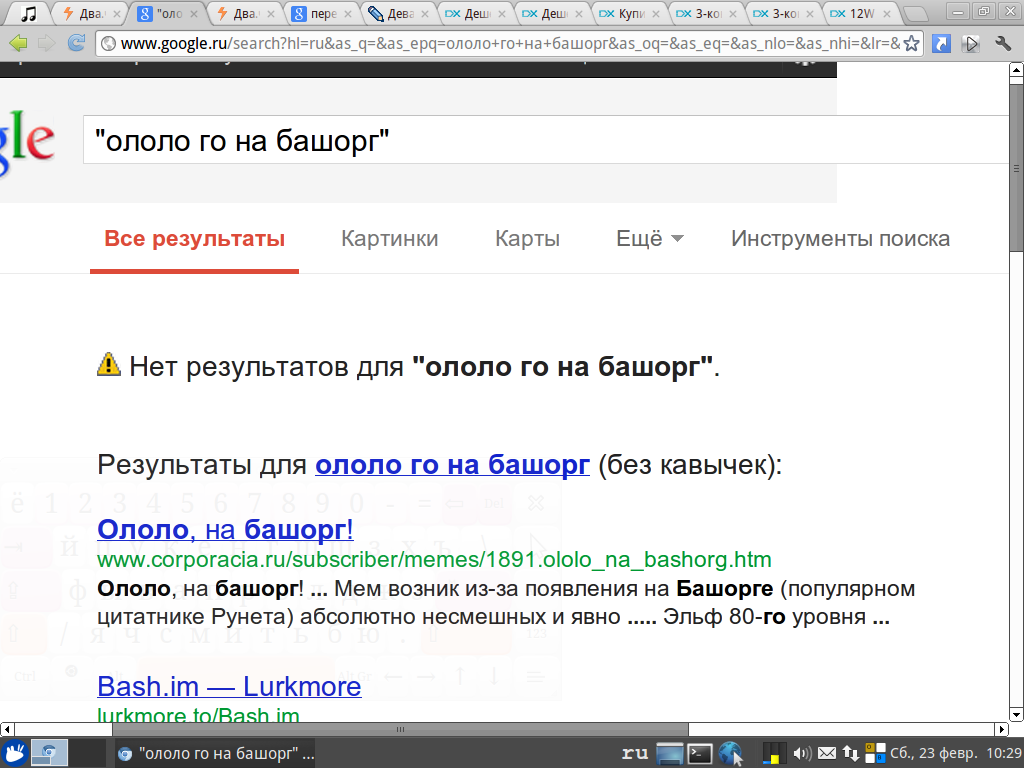Expand the "Ещё" more dropdown
The image size is (1024, 768).
point(650,239)
